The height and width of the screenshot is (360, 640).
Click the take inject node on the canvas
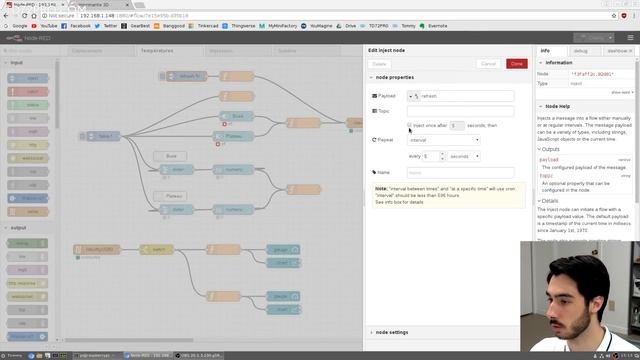[104, 136]
